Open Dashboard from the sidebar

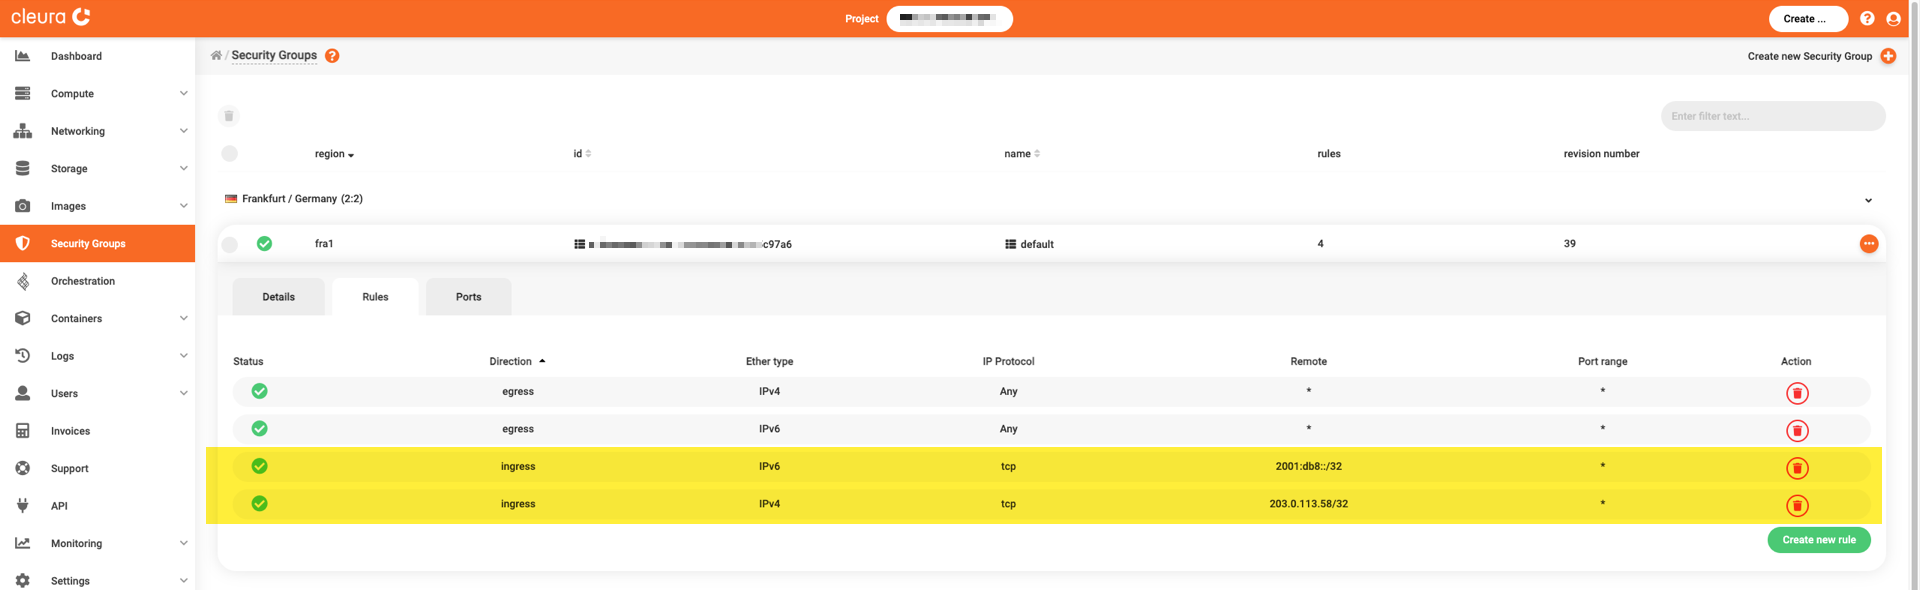click(x=76, y=56)
